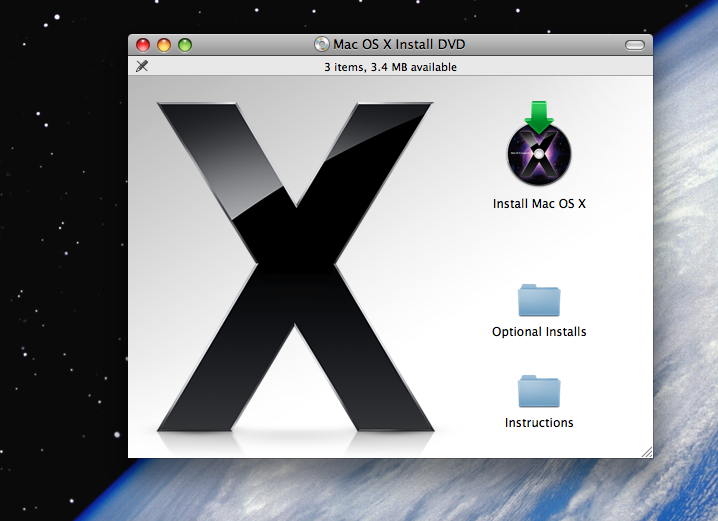Close the Install DVD window with red button
The height and width of the screenshot is (521, 718).
pos(143,45)
